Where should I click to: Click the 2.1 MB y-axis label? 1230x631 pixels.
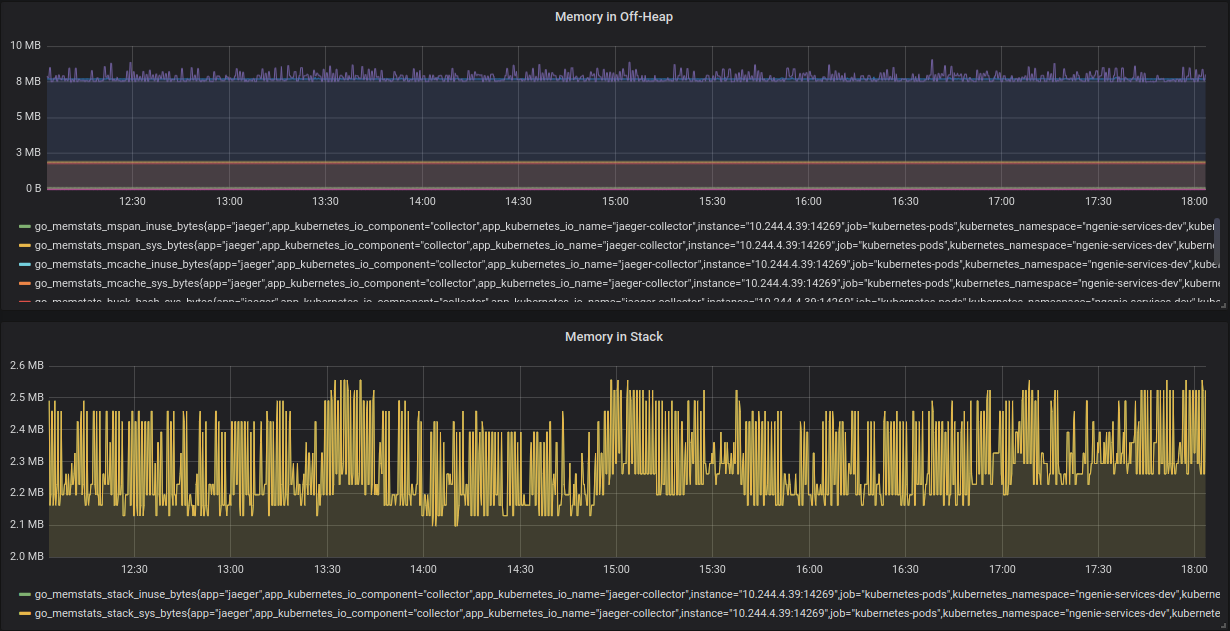[26, 525]
